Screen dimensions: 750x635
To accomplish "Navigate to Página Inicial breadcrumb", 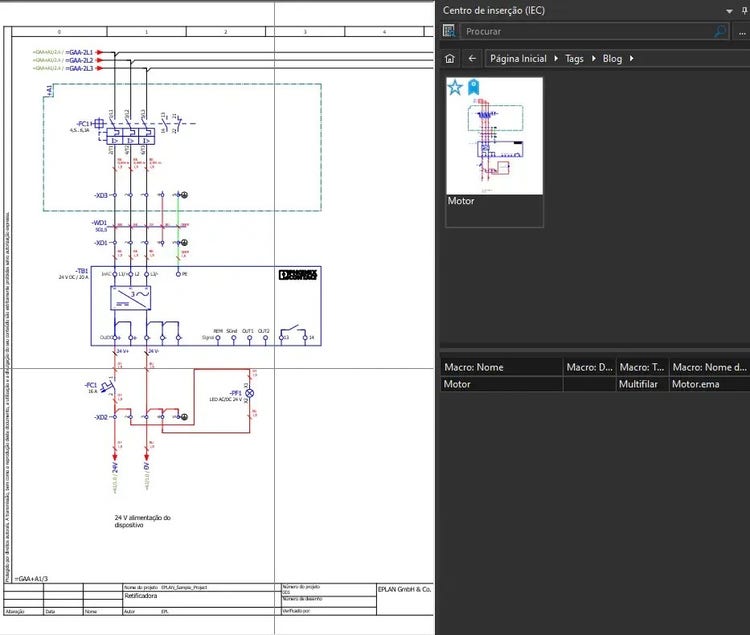I will point(518,58).
